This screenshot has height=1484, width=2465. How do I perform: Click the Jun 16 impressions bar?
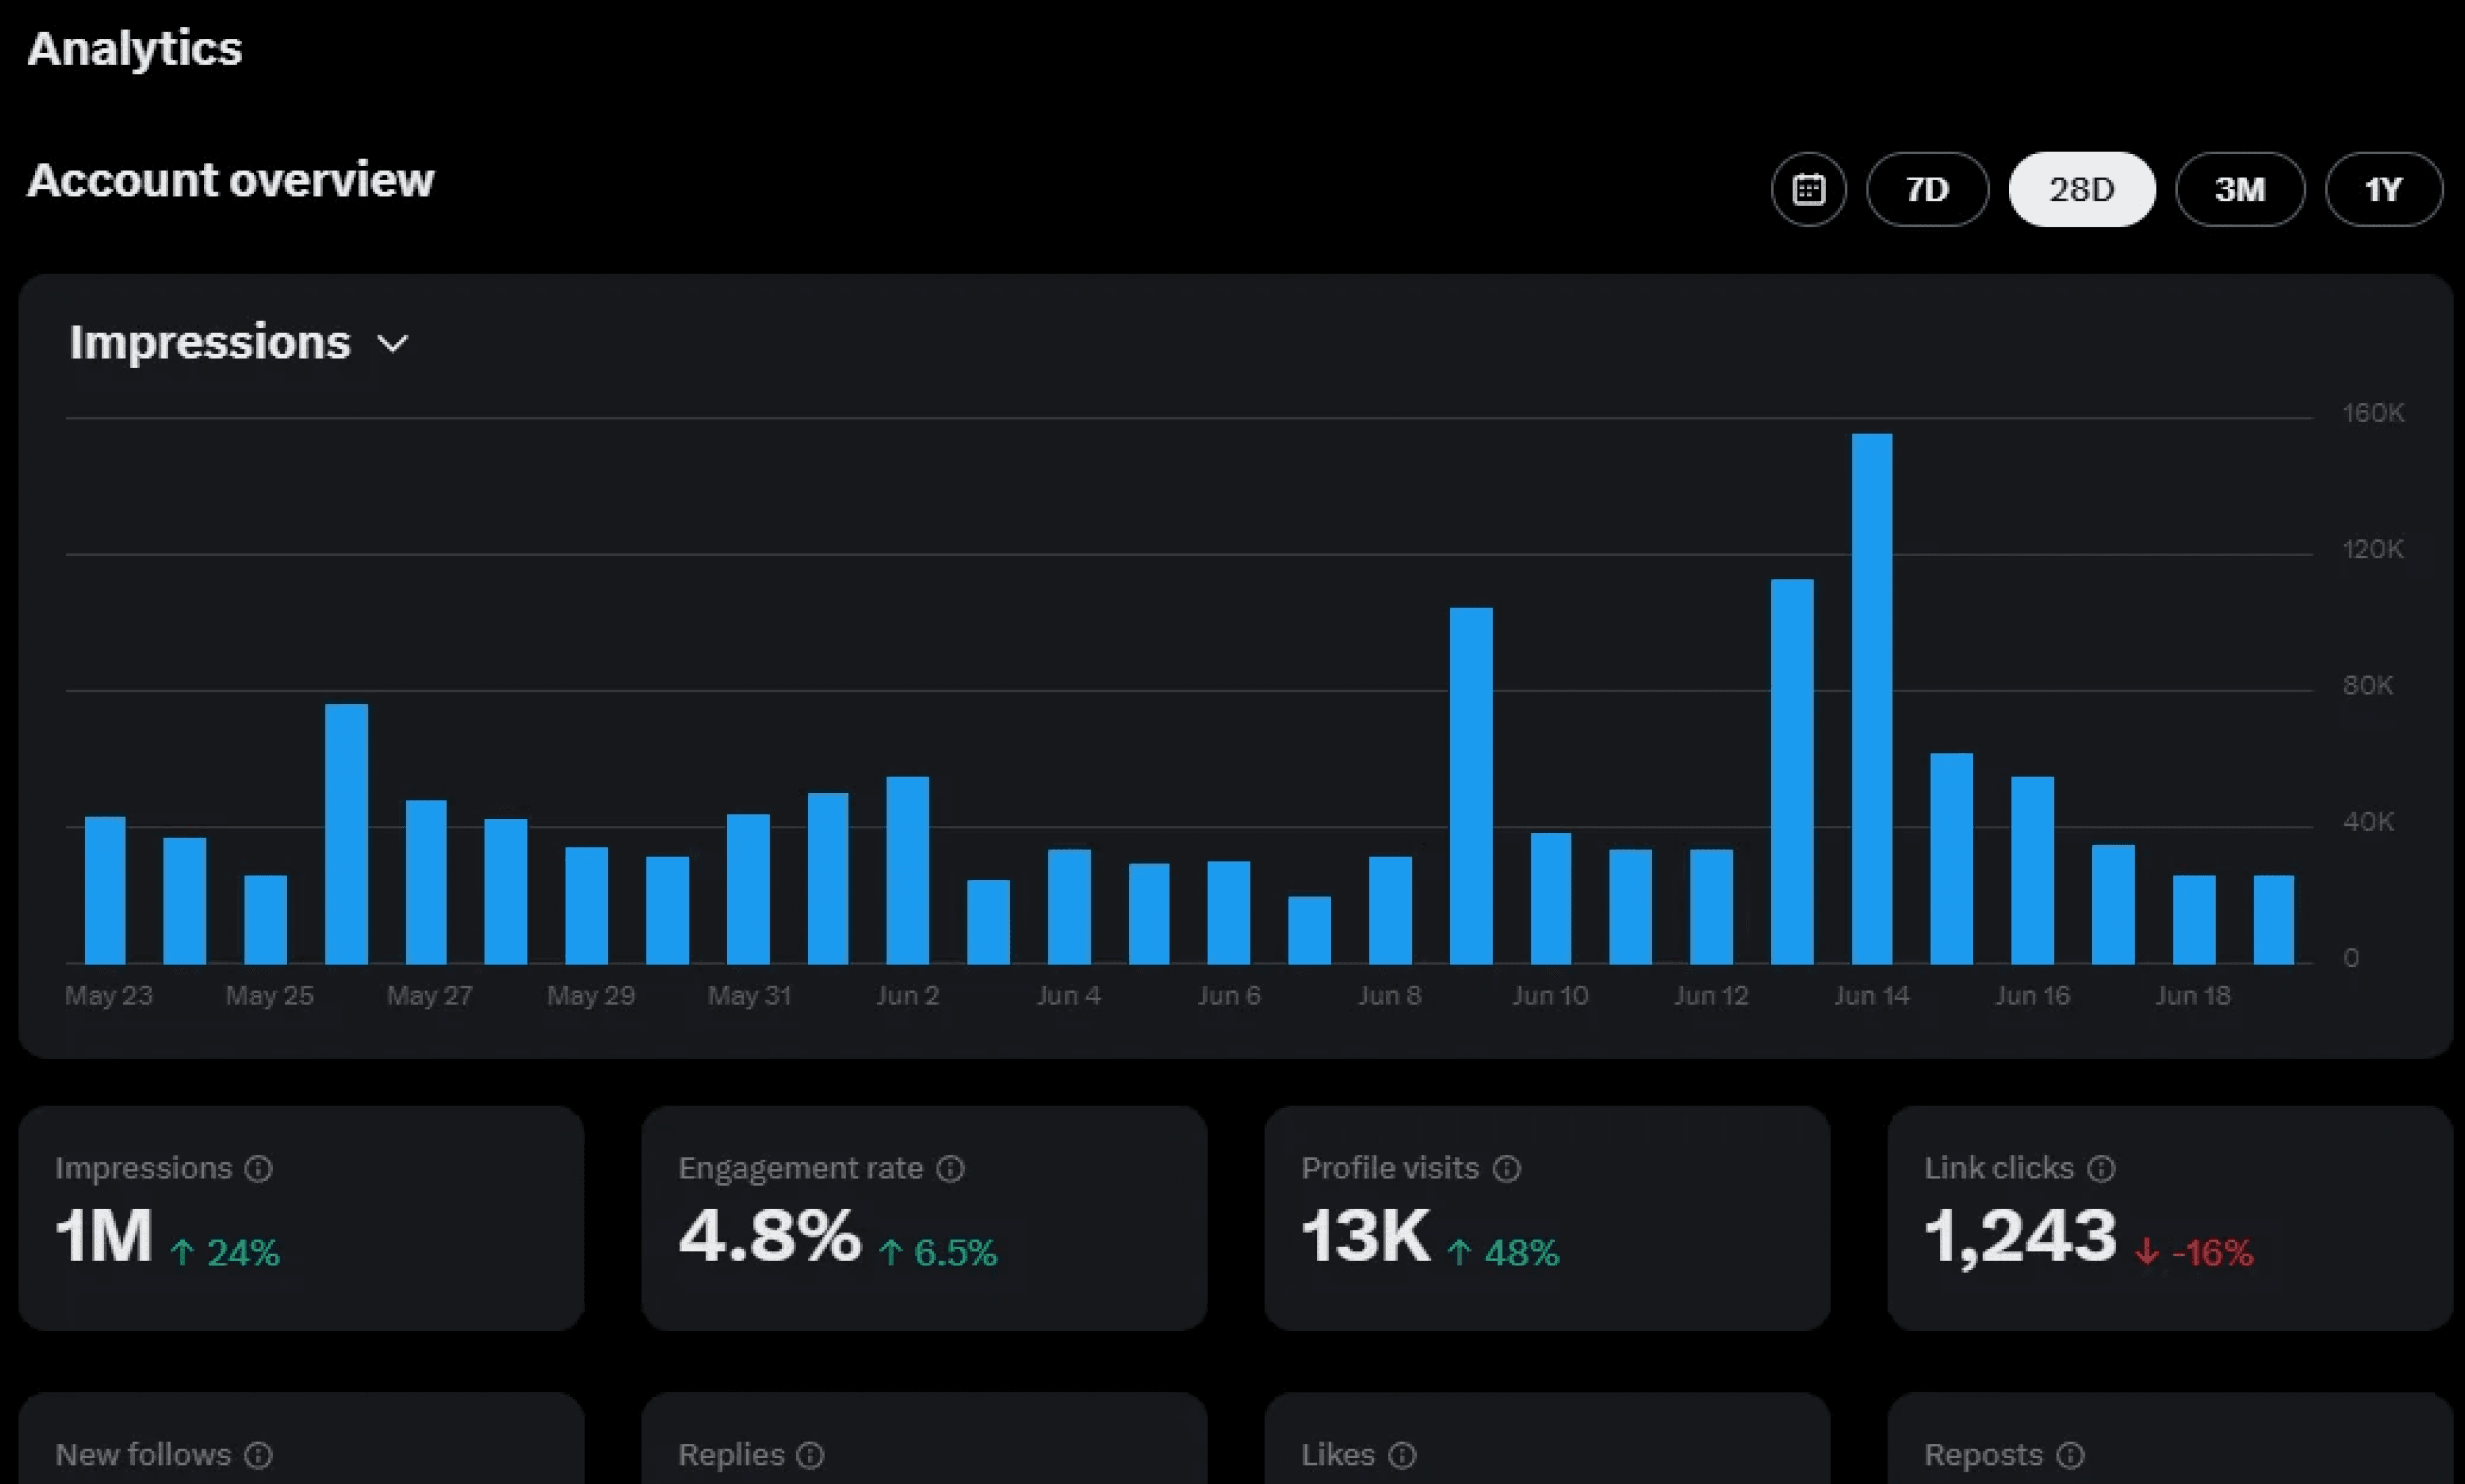pos(2032,870)
